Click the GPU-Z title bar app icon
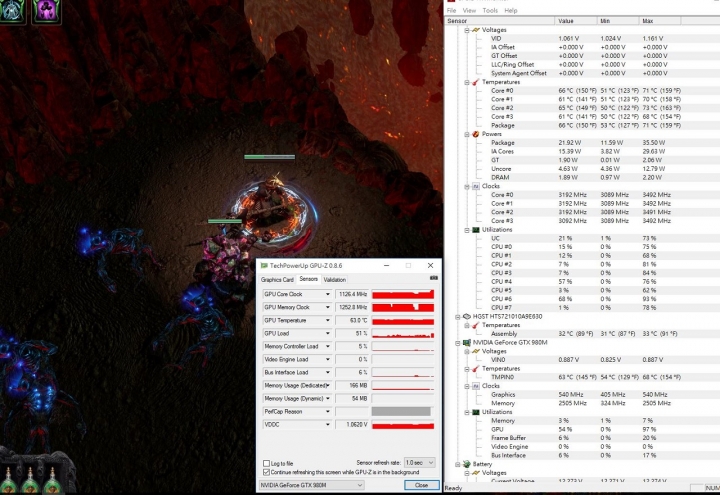This screenshot has width=720, height=495. 264,265
